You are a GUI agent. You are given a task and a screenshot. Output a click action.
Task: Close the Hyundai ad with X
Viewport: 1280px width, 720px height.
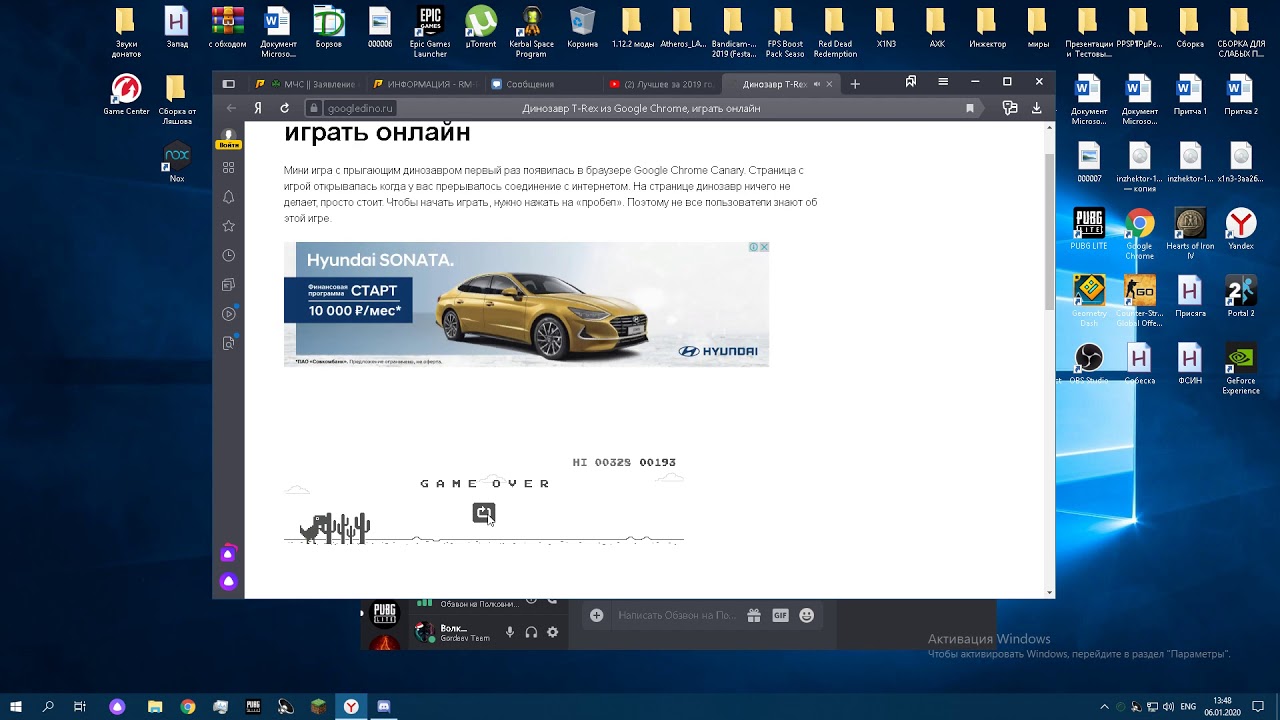pos(764,247)
